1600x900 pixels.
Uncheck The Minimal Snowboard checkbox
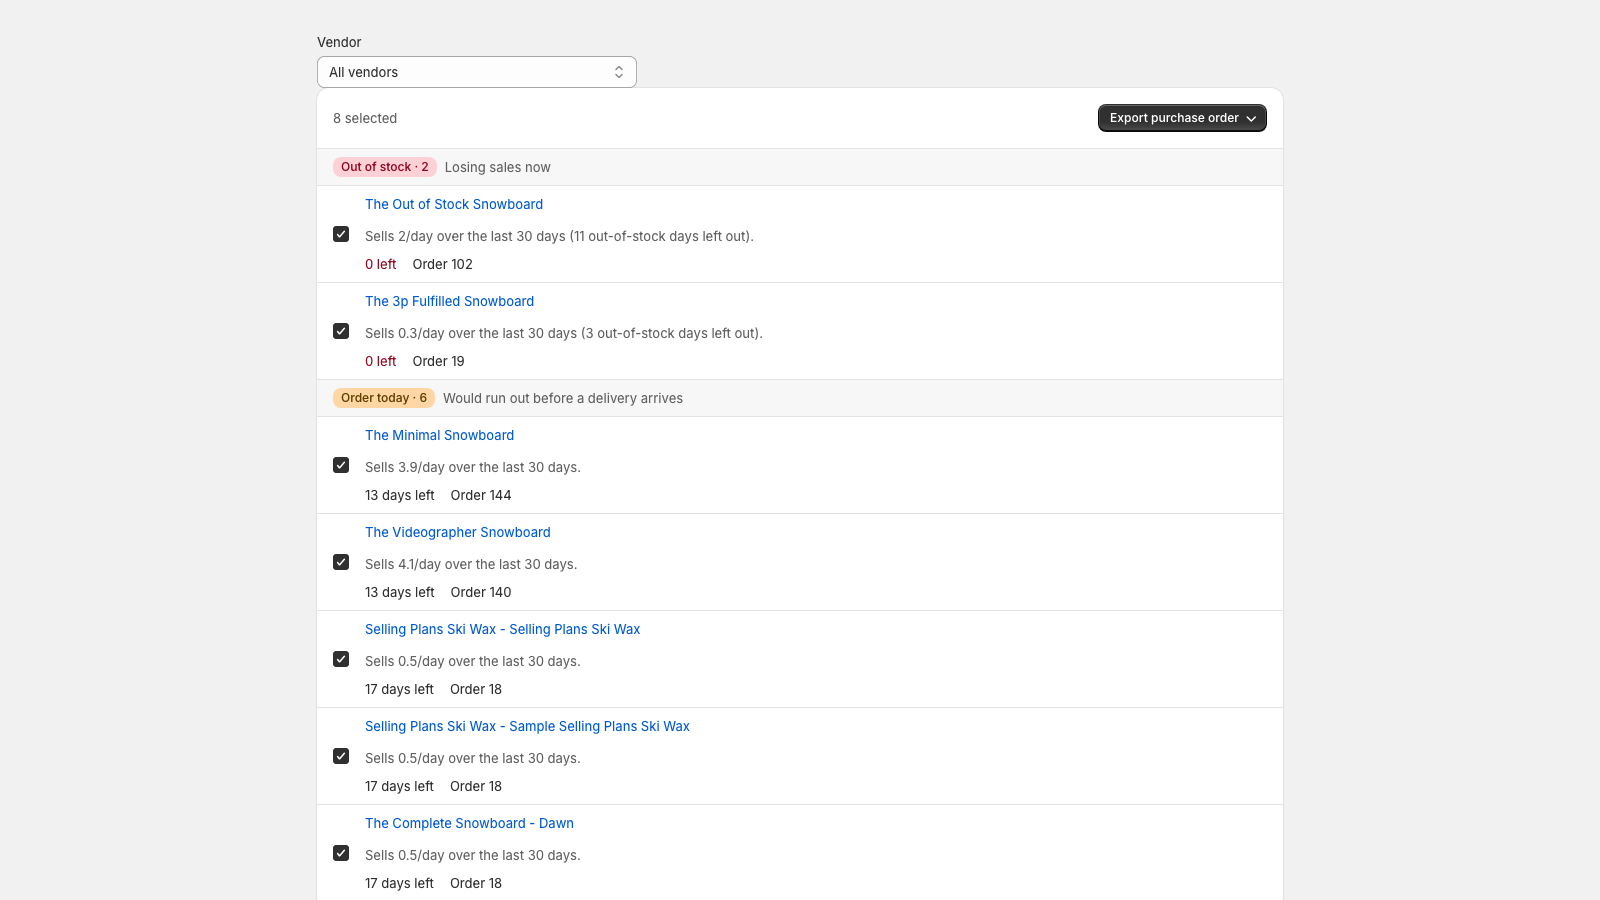(x=341, y=465)
